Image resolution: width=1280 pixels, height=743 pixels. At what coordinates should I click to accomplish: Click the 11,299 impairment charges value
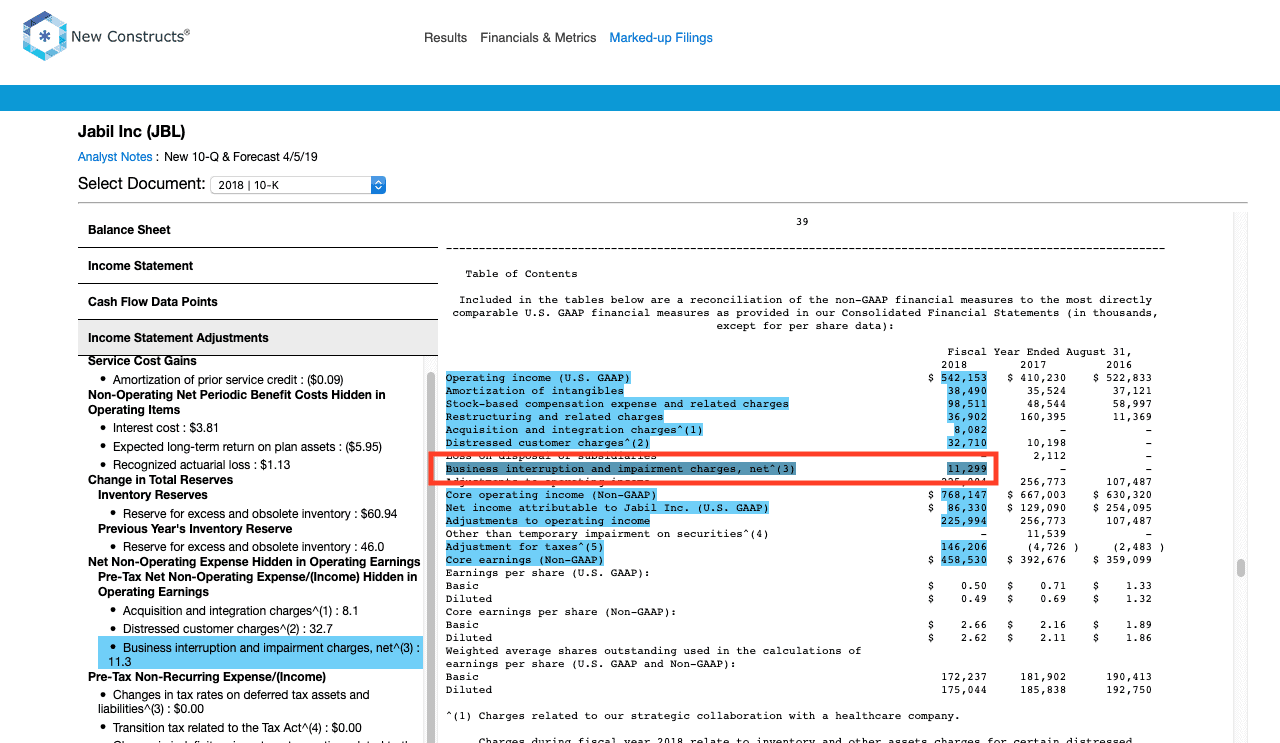click(967, 469)
